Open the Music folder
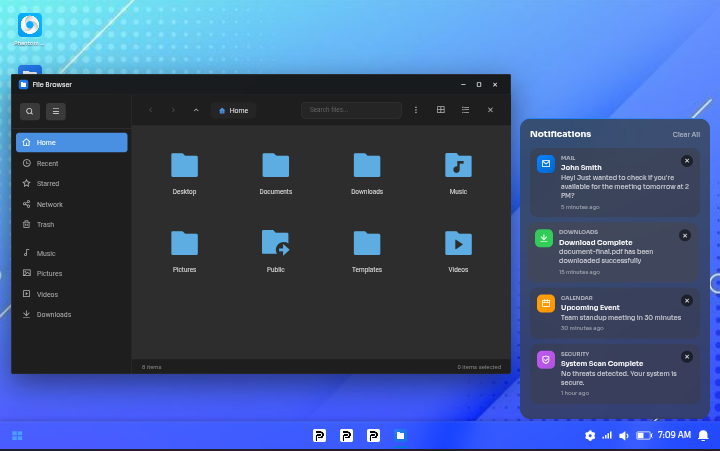The width and height of the screenshot is (720, 451). 458,166
